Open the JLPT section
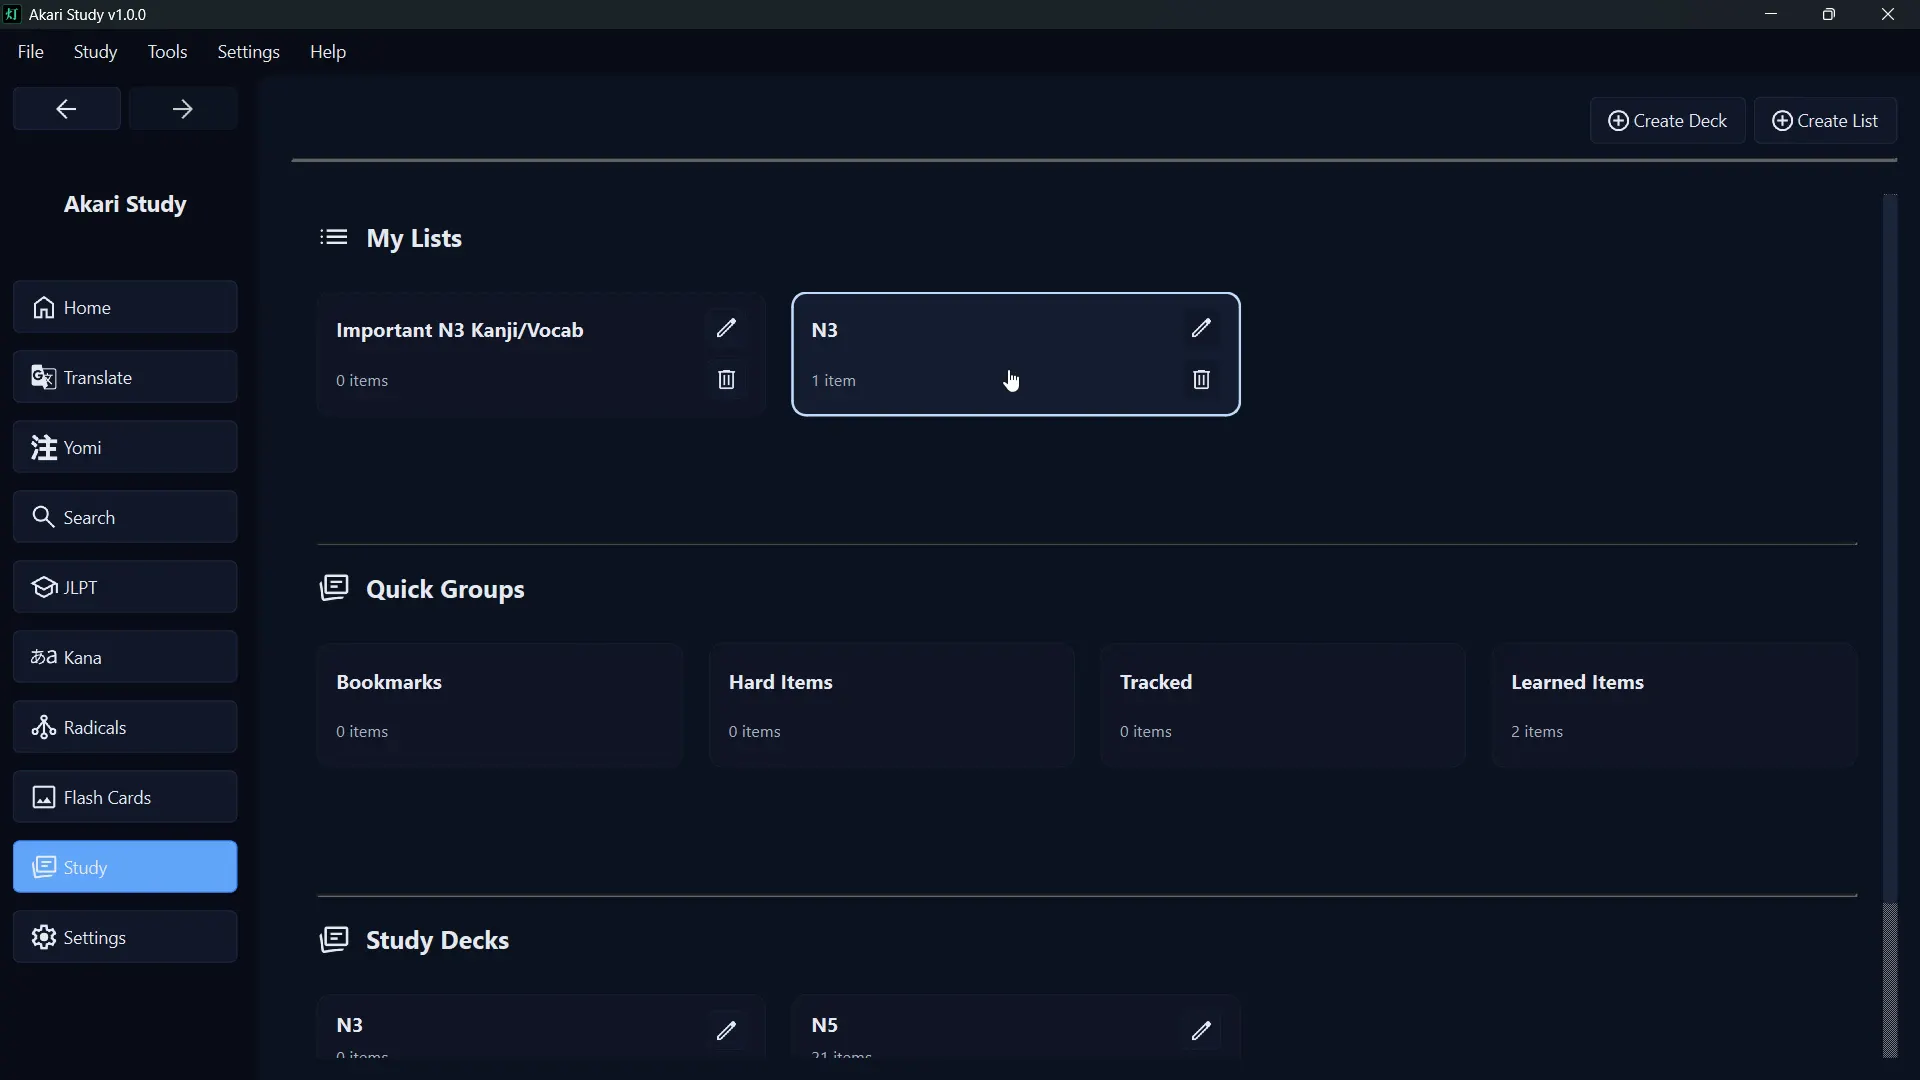This screenshot has width=1920, height=1080. 125,587
